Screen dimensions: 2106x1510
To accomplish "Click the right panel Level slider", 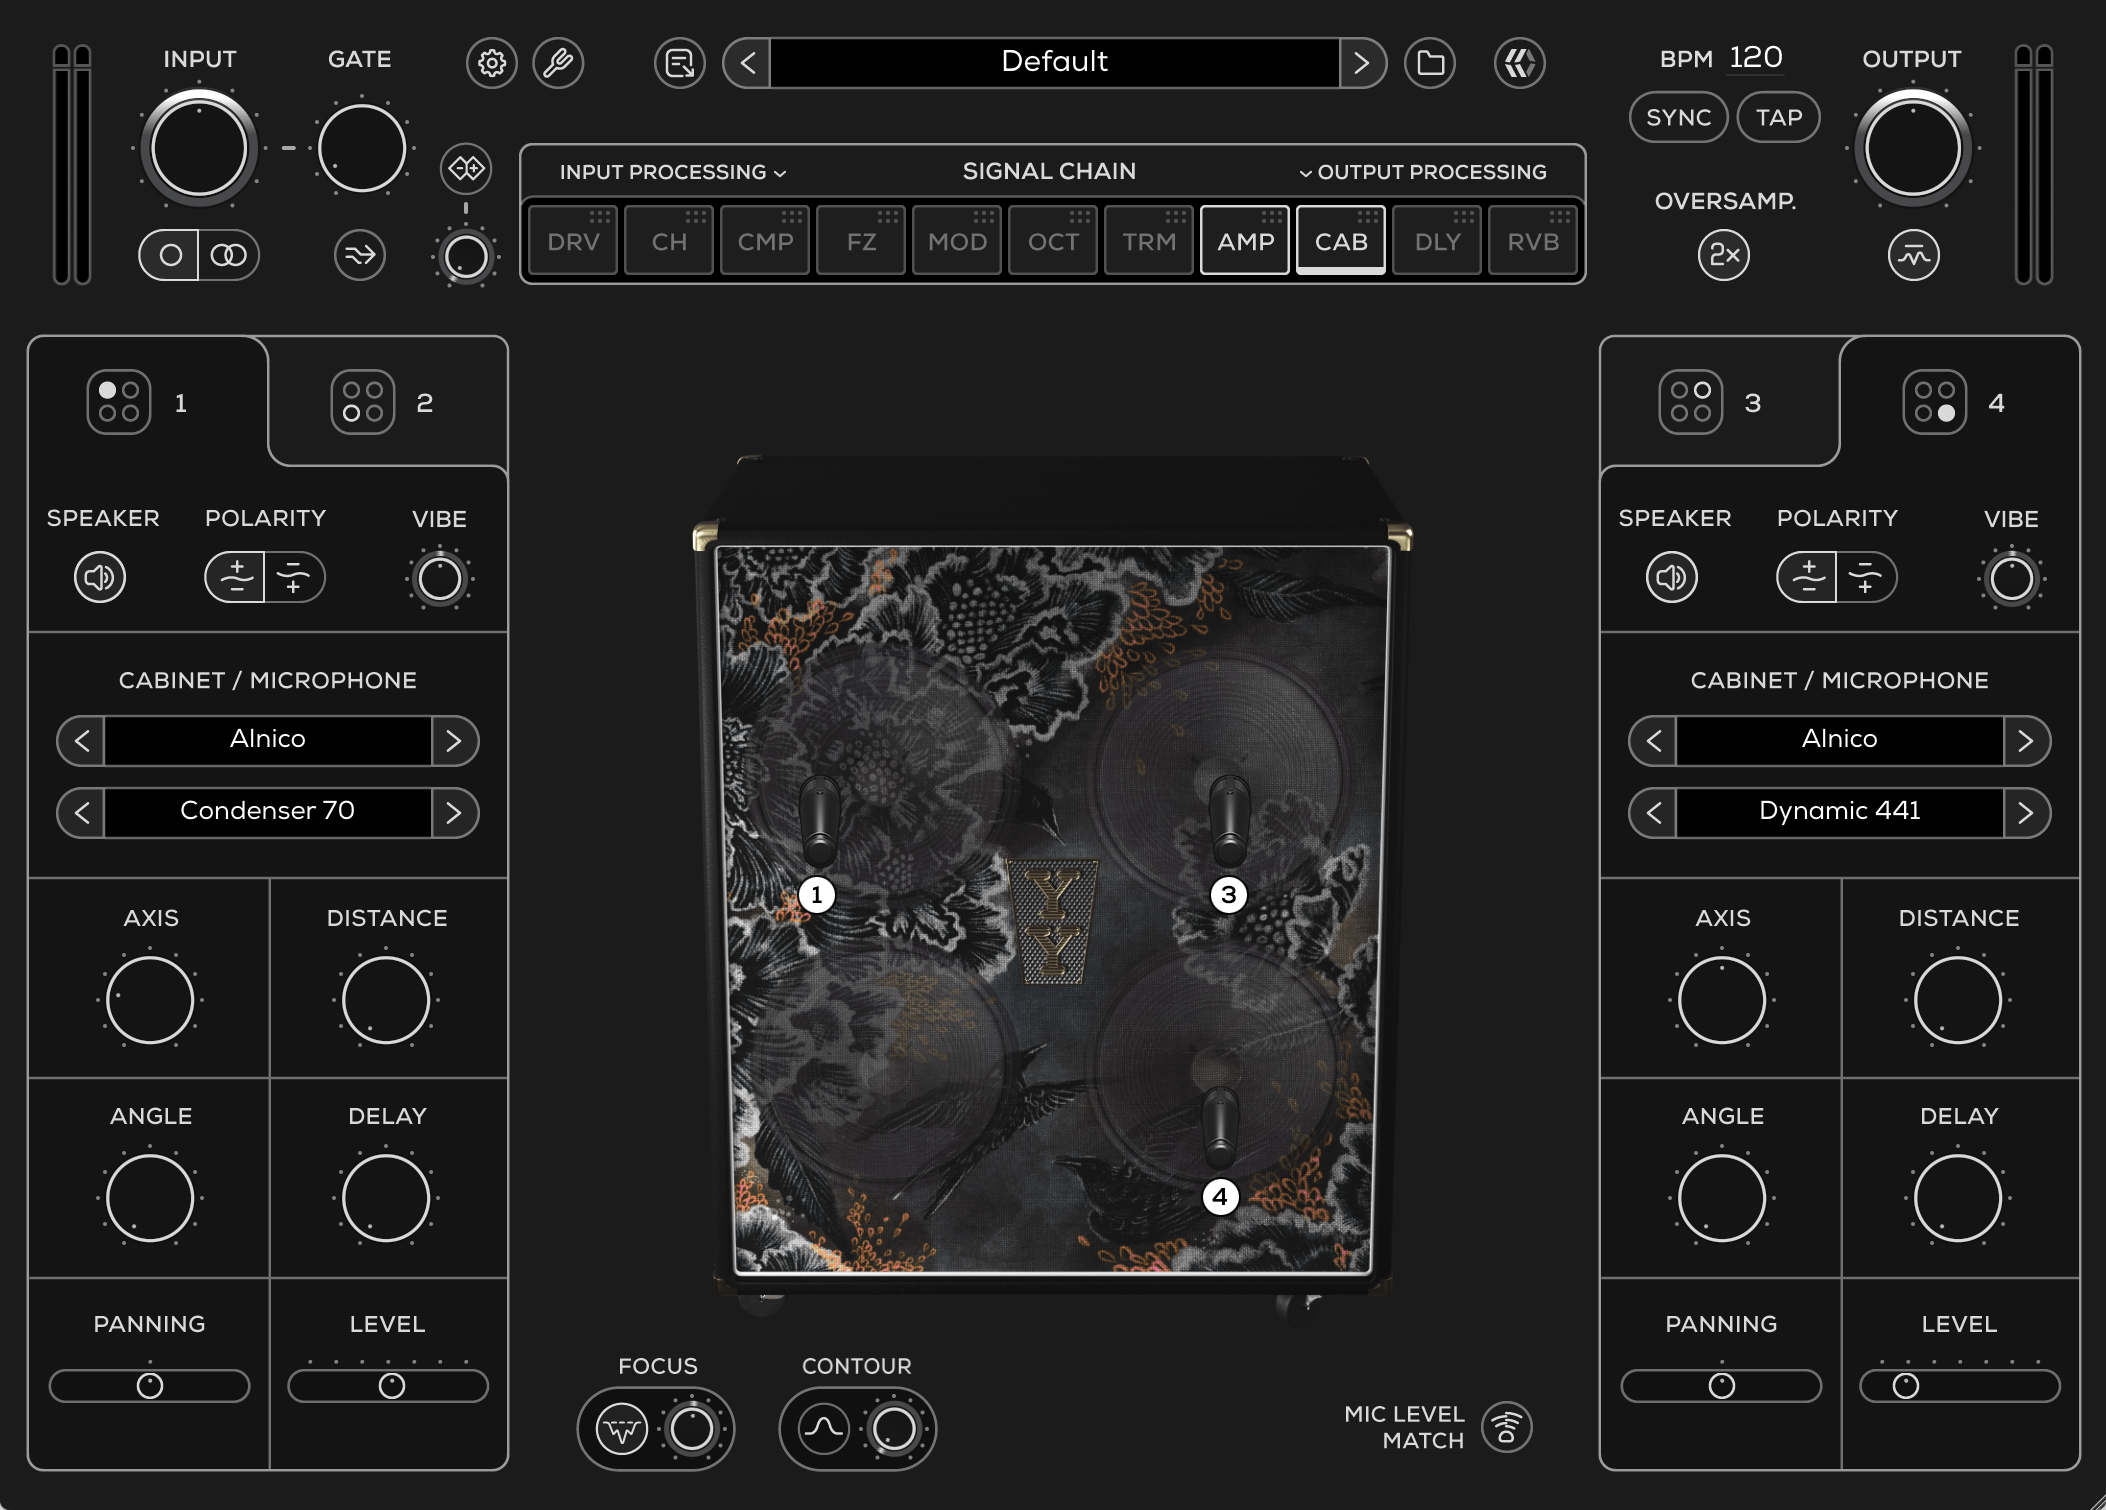I will tap(1960, 1386).
